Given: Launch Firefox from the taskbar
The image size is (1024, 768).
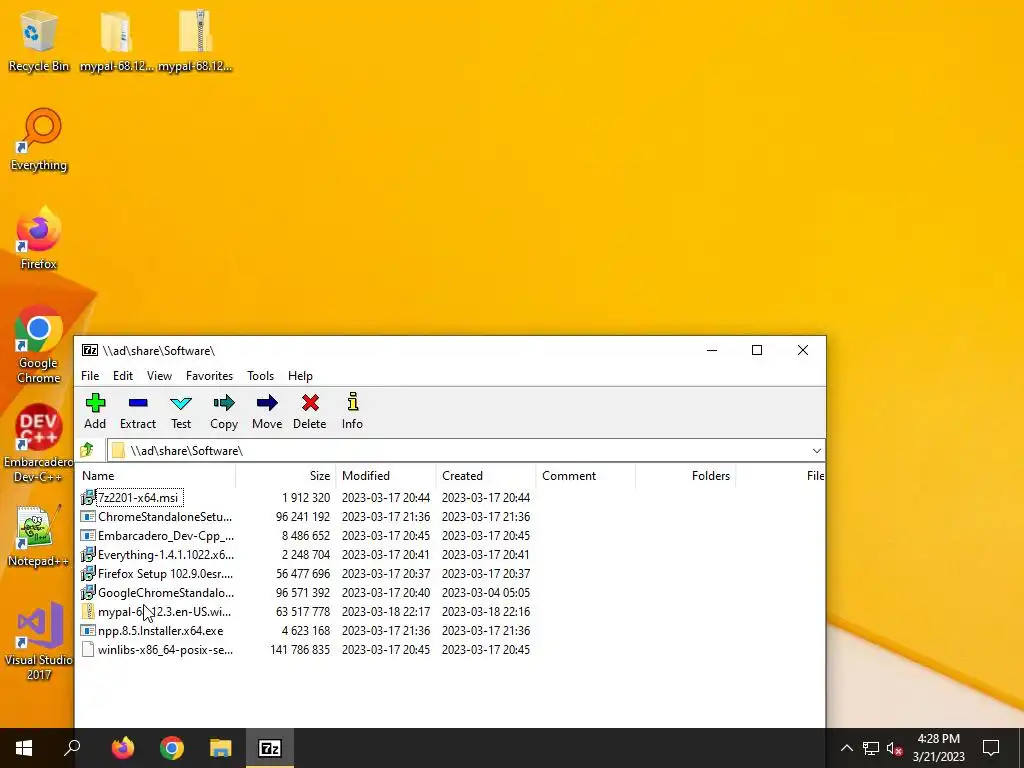Looking at the screenshot, I should tap(123, 748).
